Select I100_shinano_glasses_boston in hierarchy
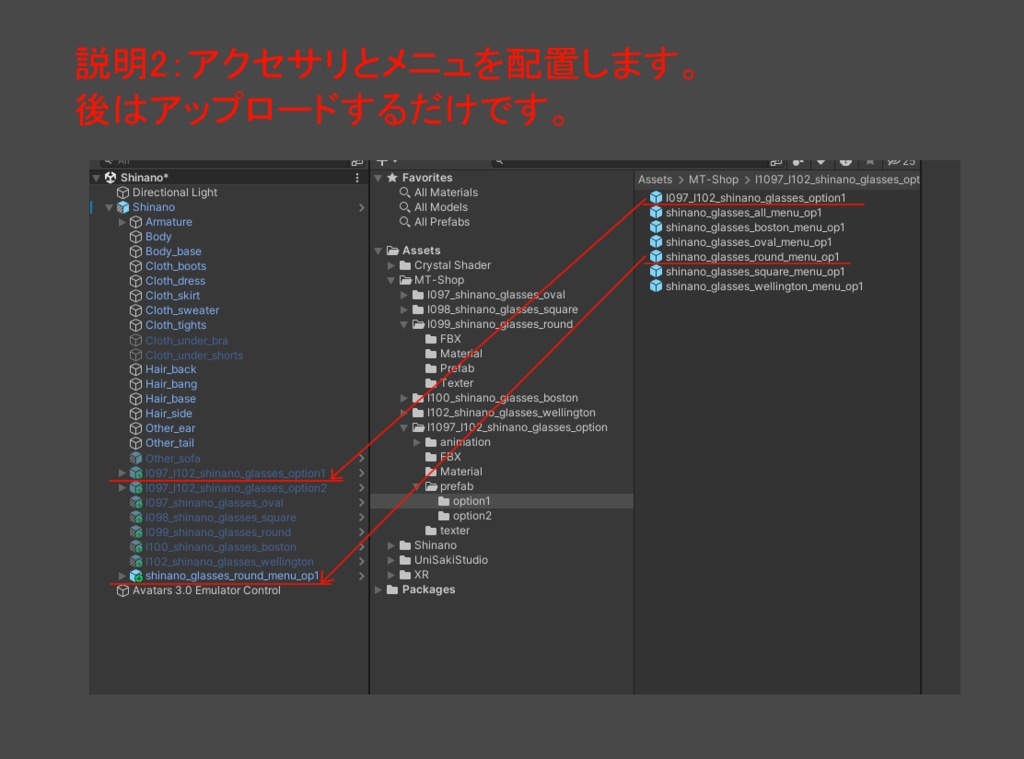Image resolution: width=1024 pixels, height=759 pixels. point(221,547)
